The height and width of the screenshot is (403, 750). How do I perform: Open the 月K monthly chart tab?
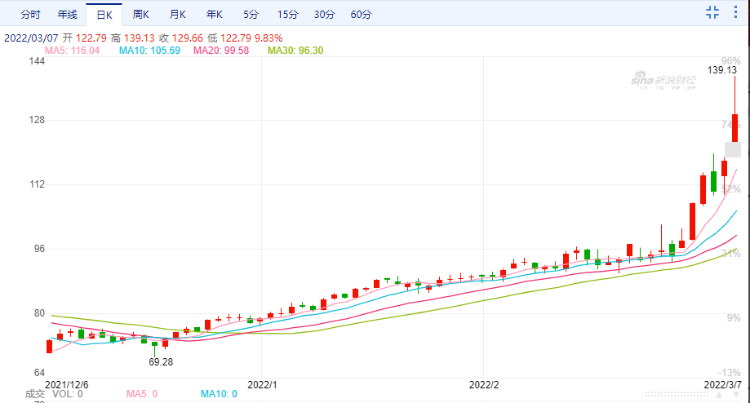tap(178, 14)
